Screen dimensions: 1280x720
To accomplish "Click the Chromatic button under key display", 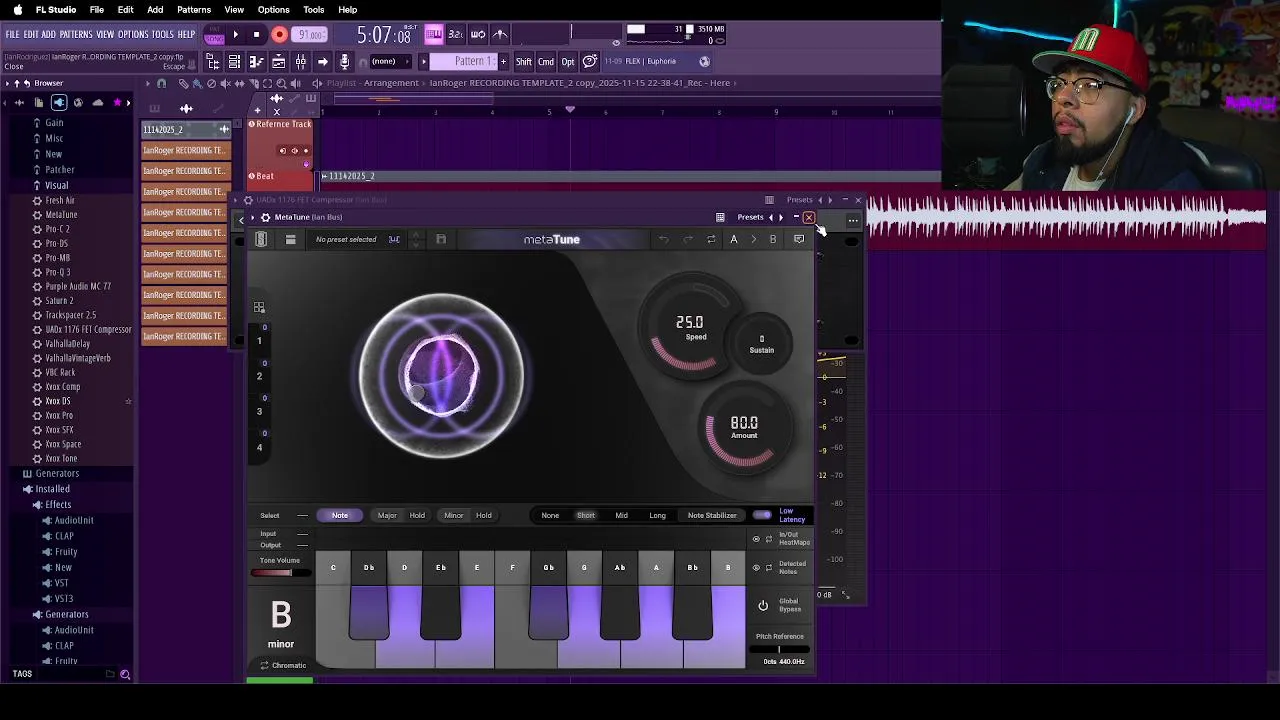I will click(x=283, y=665).
